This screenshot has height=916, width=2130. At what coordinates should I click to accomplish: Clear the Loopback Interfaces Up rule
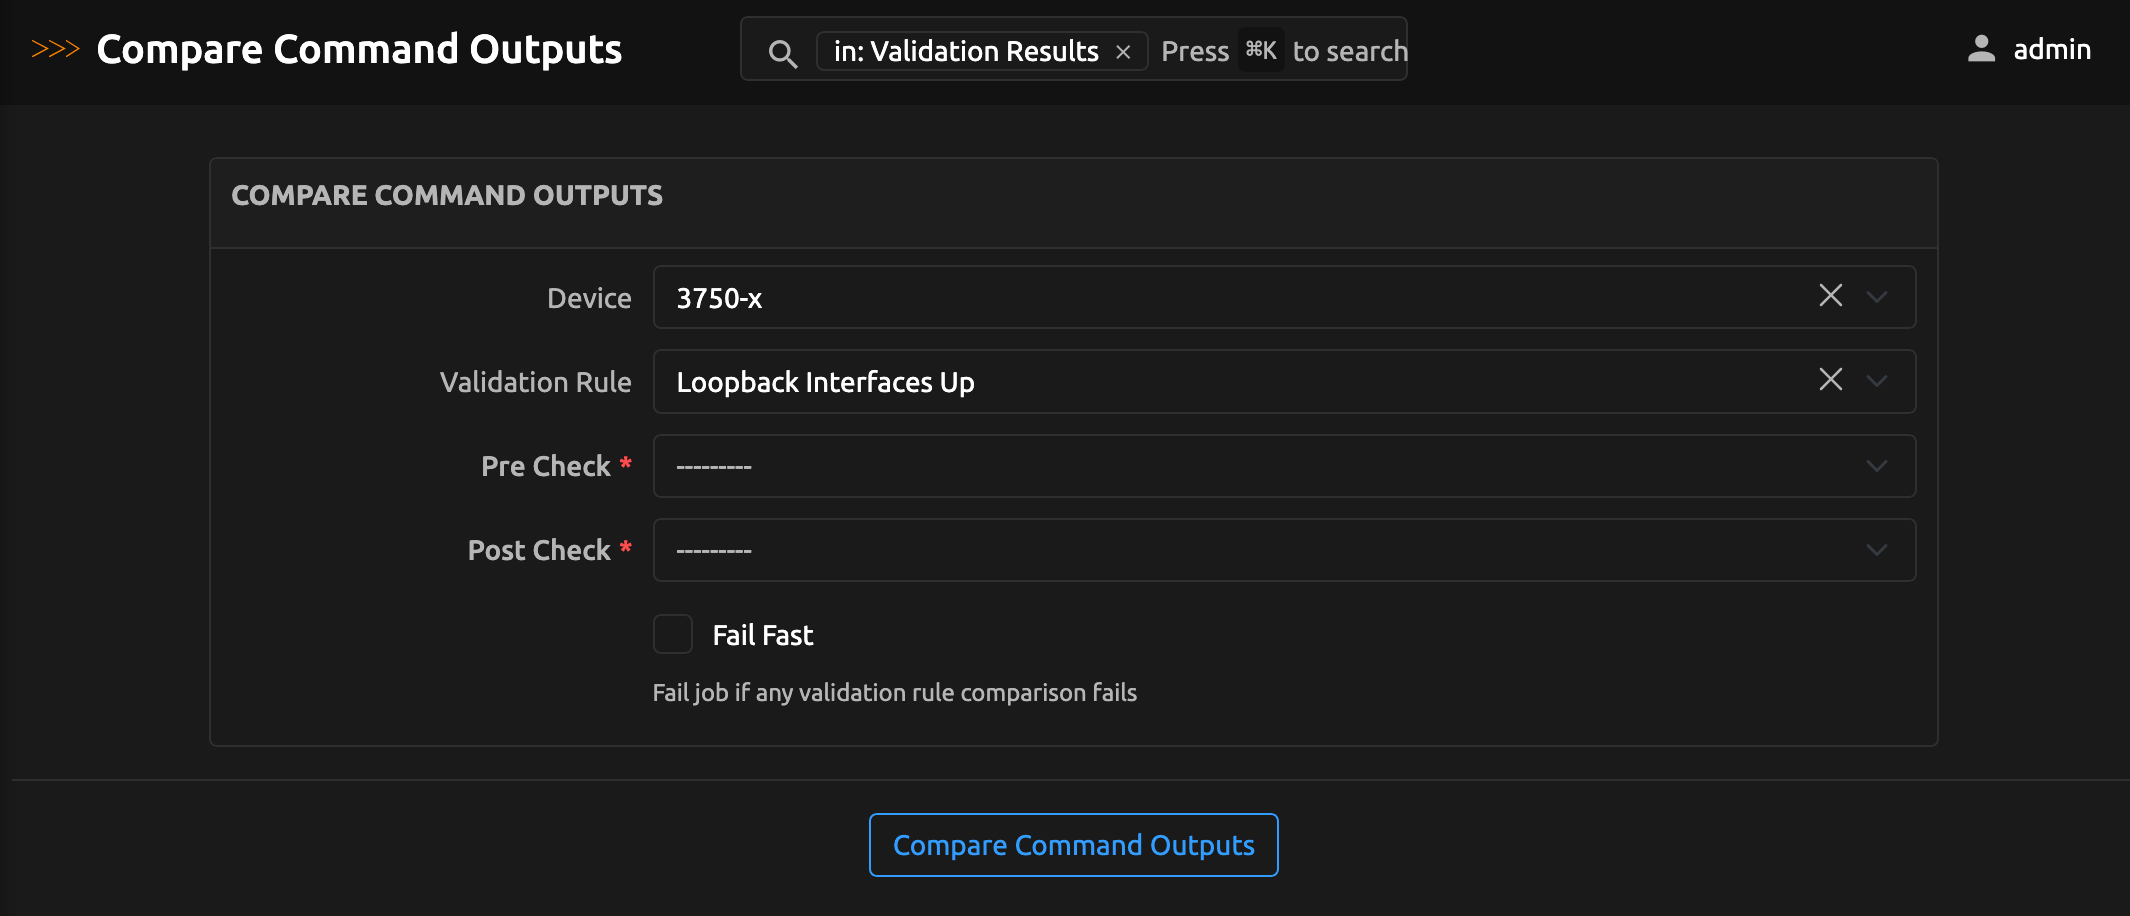(1830, 380)
